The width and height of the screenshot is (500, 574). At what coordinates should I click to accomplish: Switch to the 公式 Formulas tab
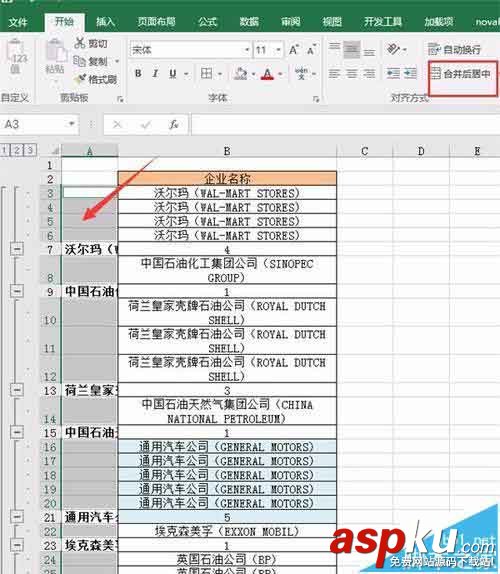point(208,22)
